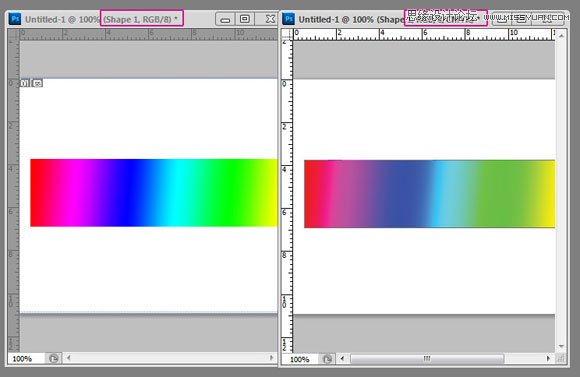This screenshot has height=377, width=580.
Task: Click the ruler origin corner in the right window
Action: coord(287,34)
